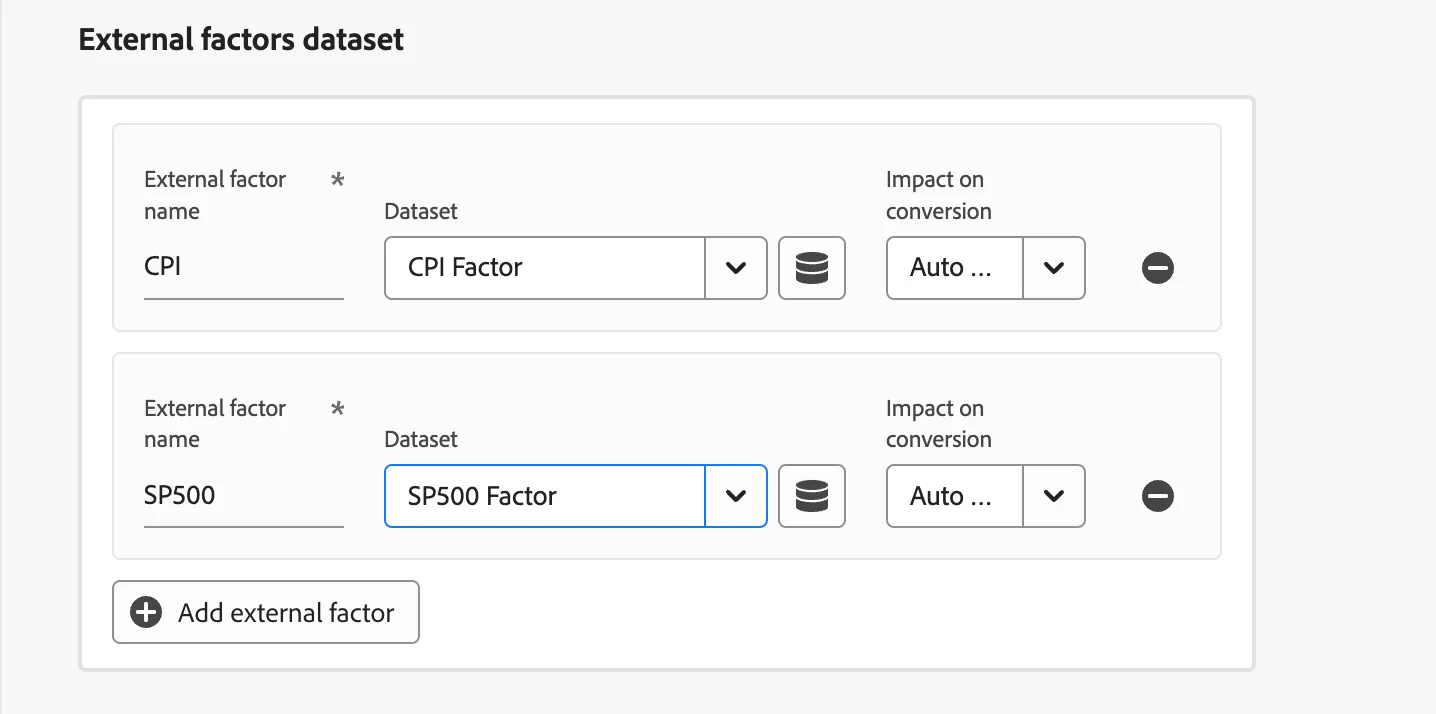Viewport: 1436px width, 714px height.
Task: Select the CPI Factor dataset combo box text
Action: pyautogui.click(x=545, y=268)
